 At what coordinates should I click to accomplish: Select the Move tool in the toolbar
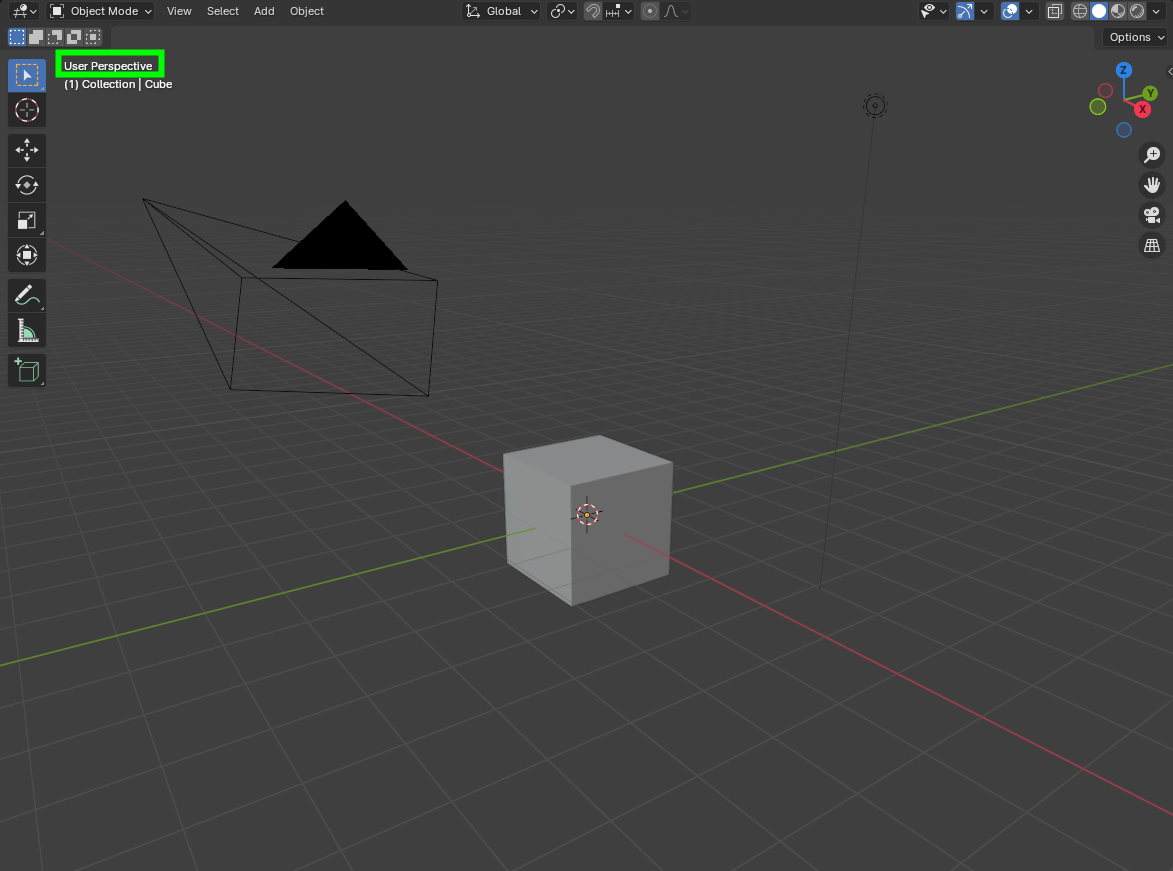(26, 150)
